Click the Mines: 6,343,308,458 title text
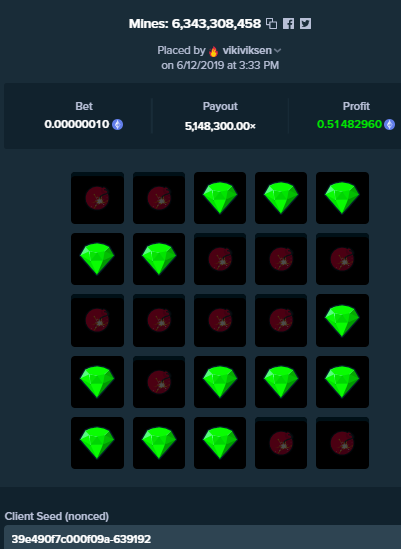The image size is (401, 549). pos(195,24)
